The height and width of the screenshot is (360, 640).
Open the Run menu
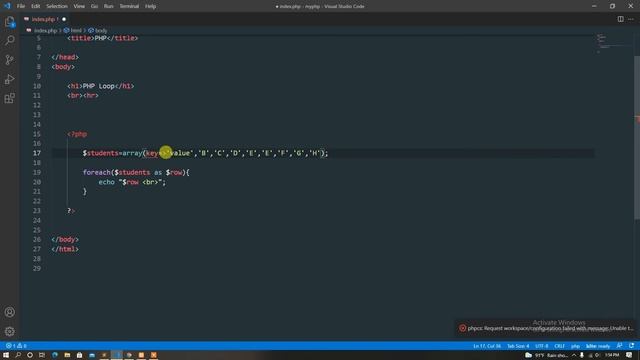click(108, 6)
